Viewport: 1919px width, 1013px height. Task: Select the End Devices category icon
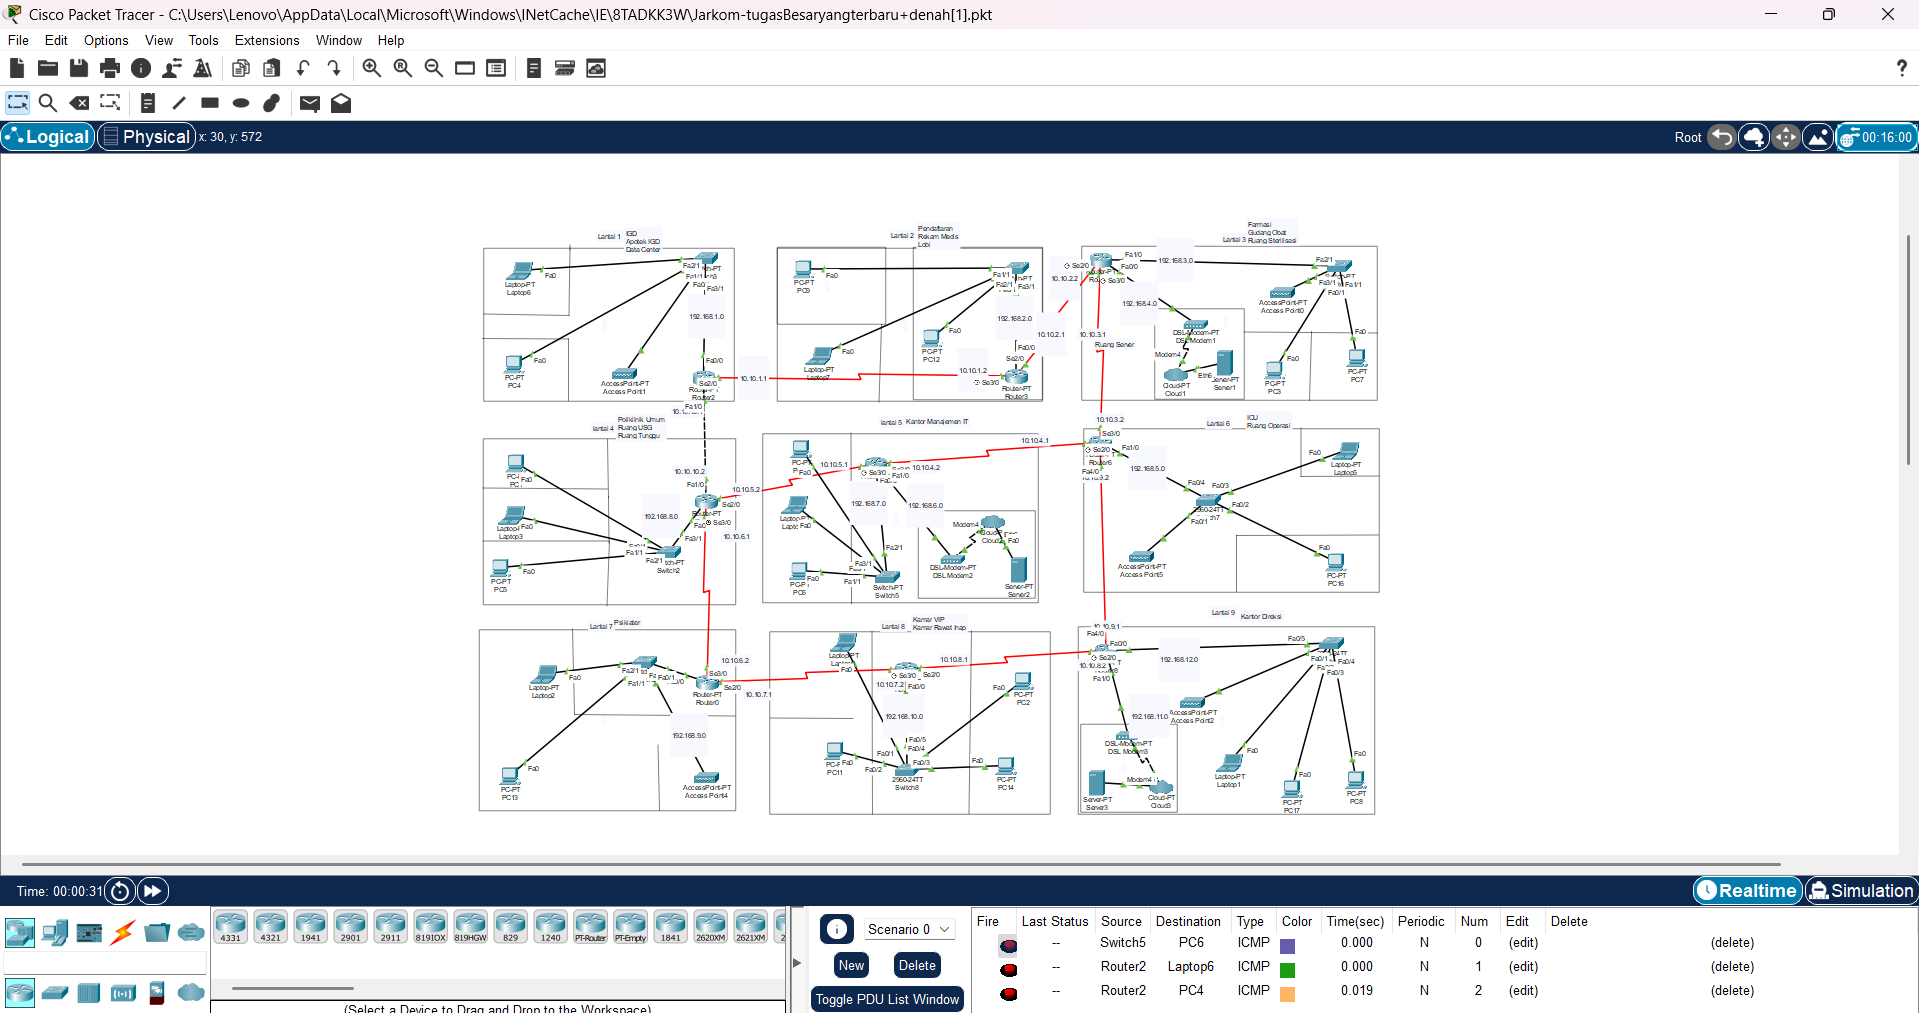tap(55, 933)
